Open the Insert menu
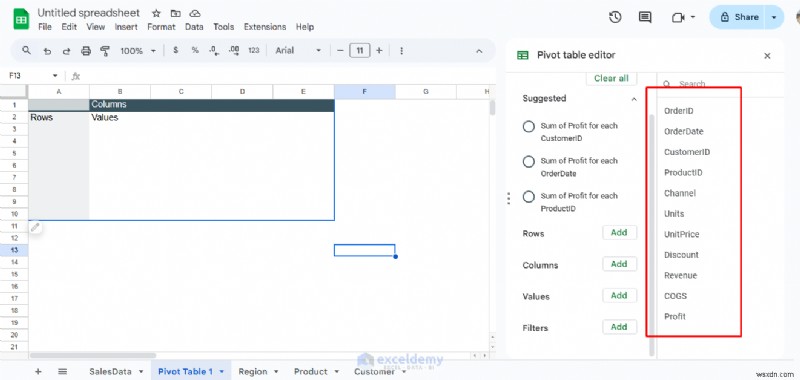The height and width of the screenshot is (380, 800). tap(126, 27)
